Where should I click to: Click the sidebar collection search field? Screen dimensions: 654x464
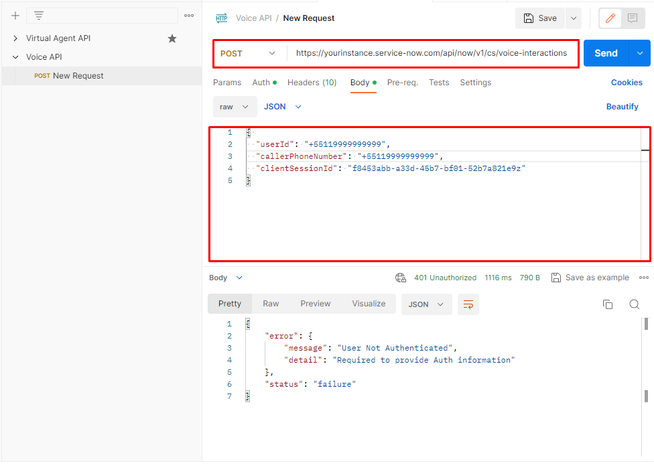point(102,16)
